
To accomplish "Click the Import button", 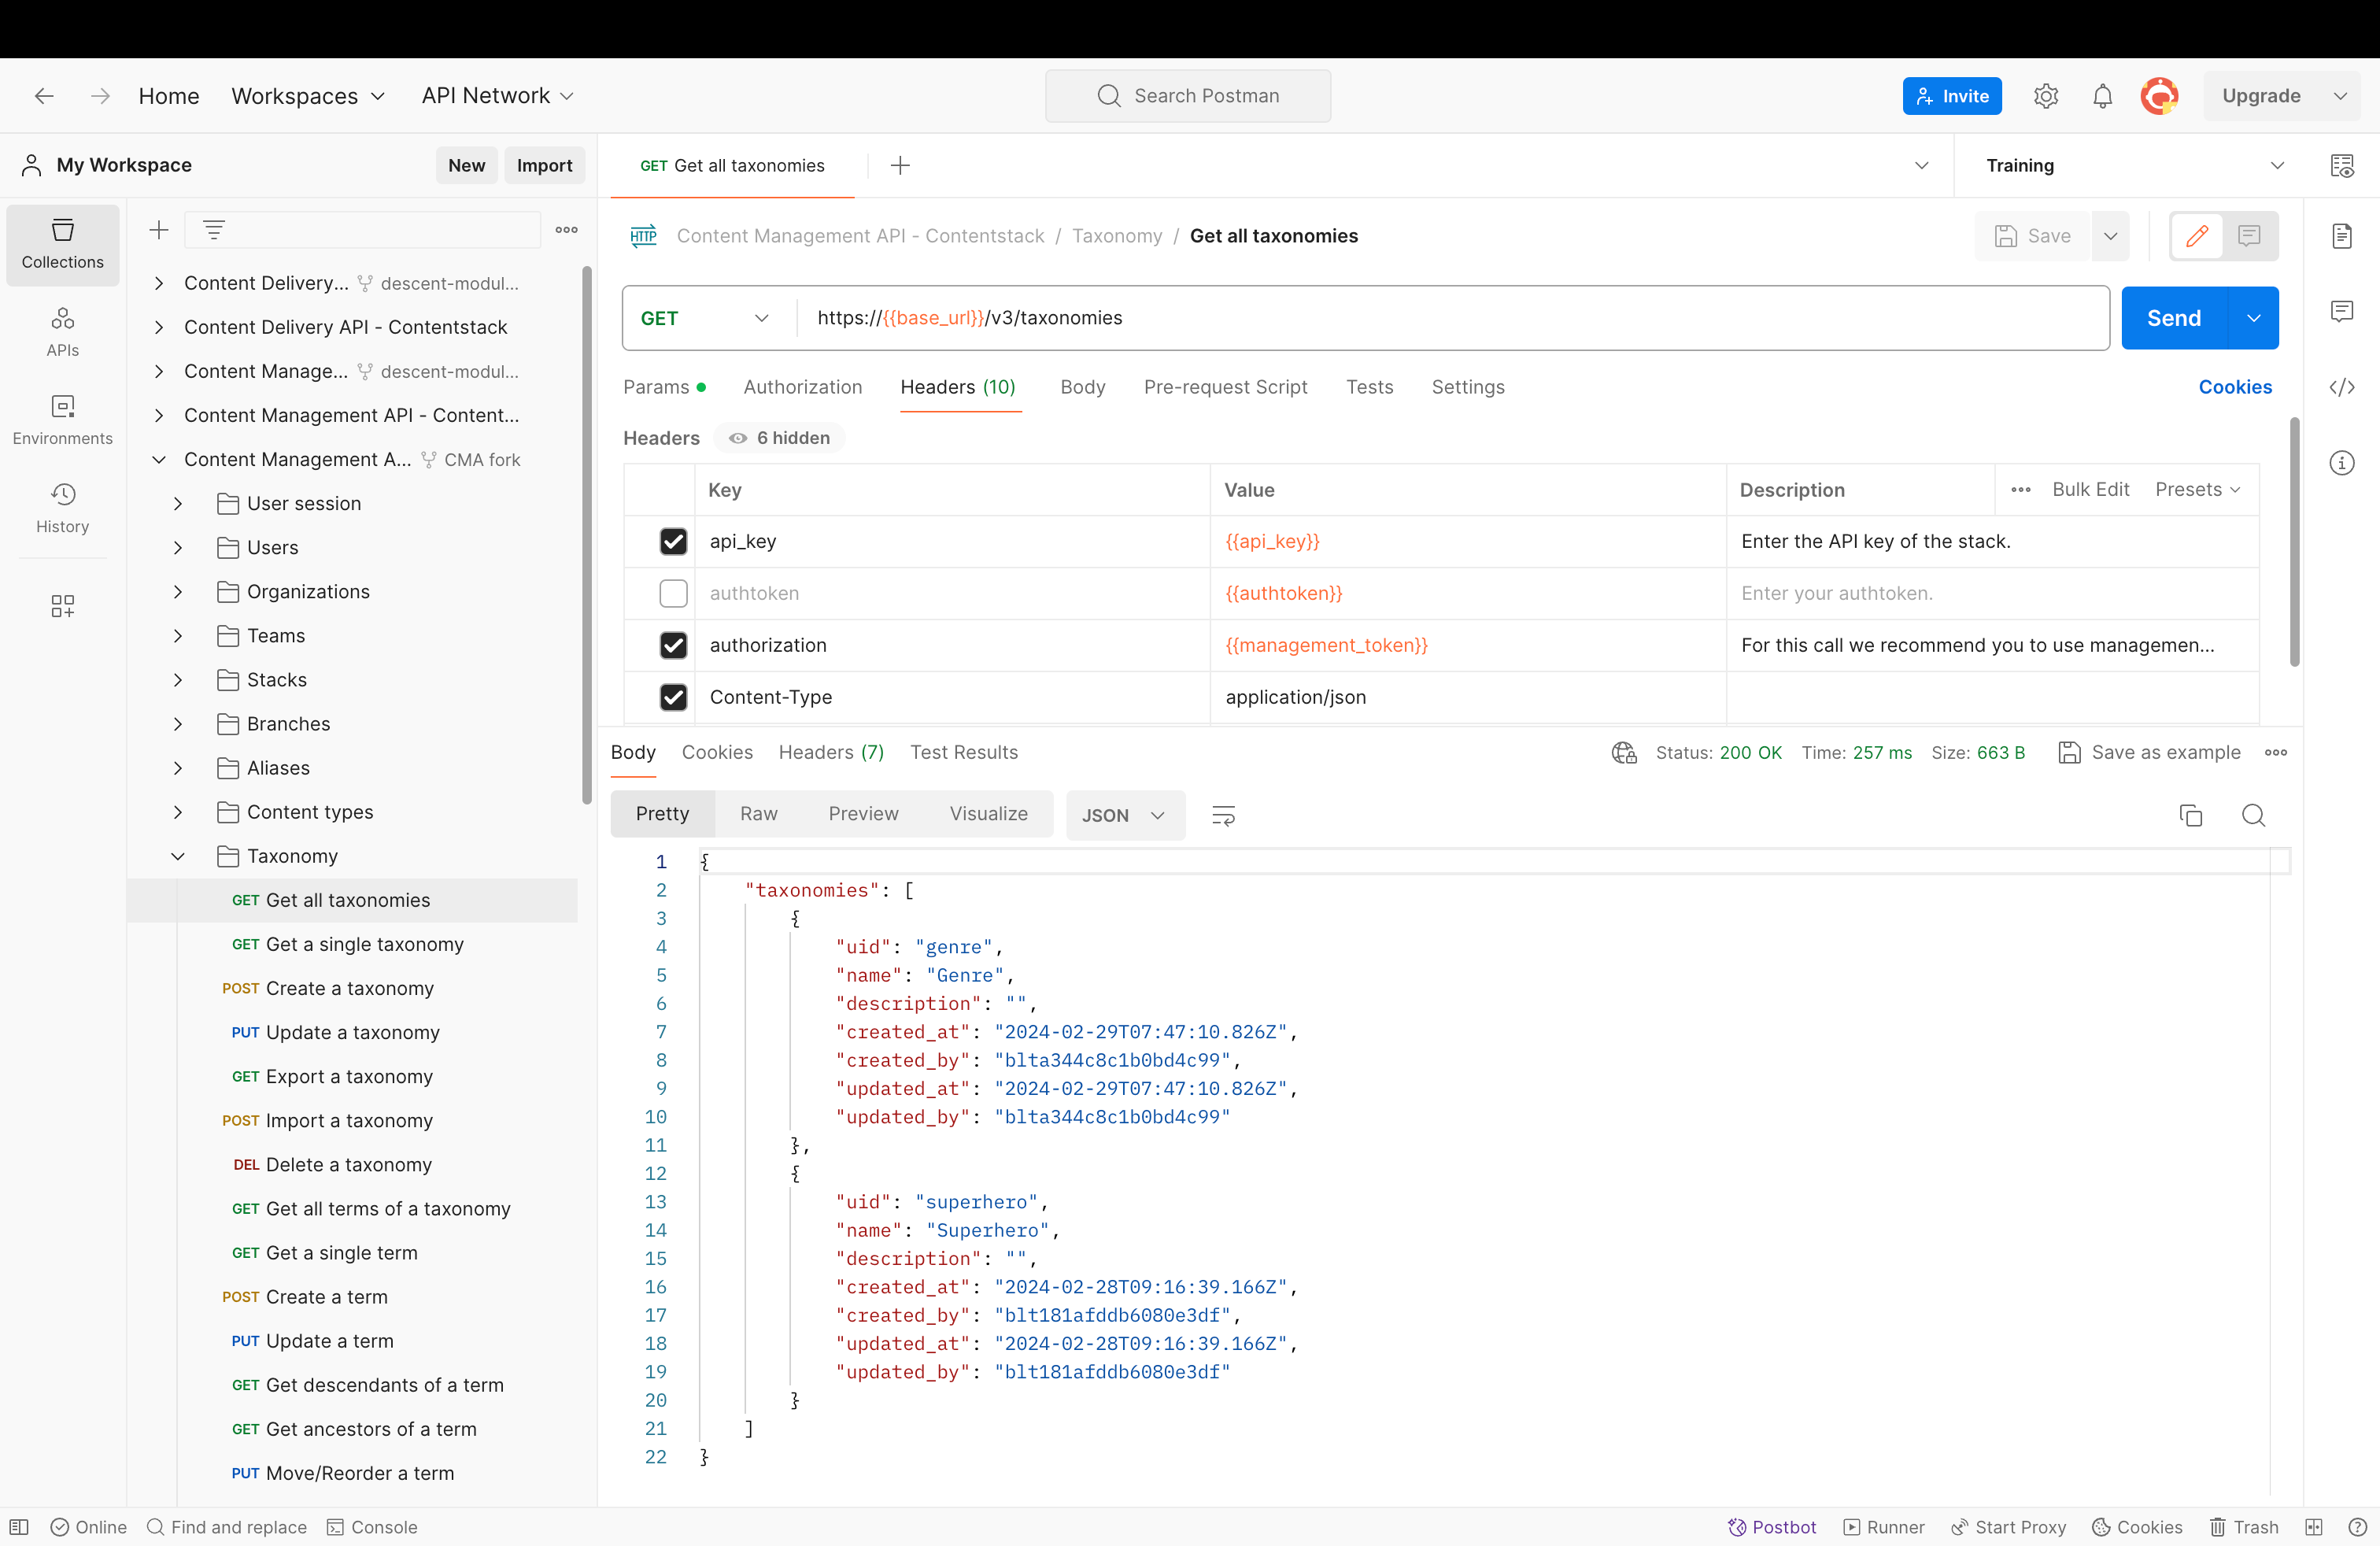I will point(545,166).
